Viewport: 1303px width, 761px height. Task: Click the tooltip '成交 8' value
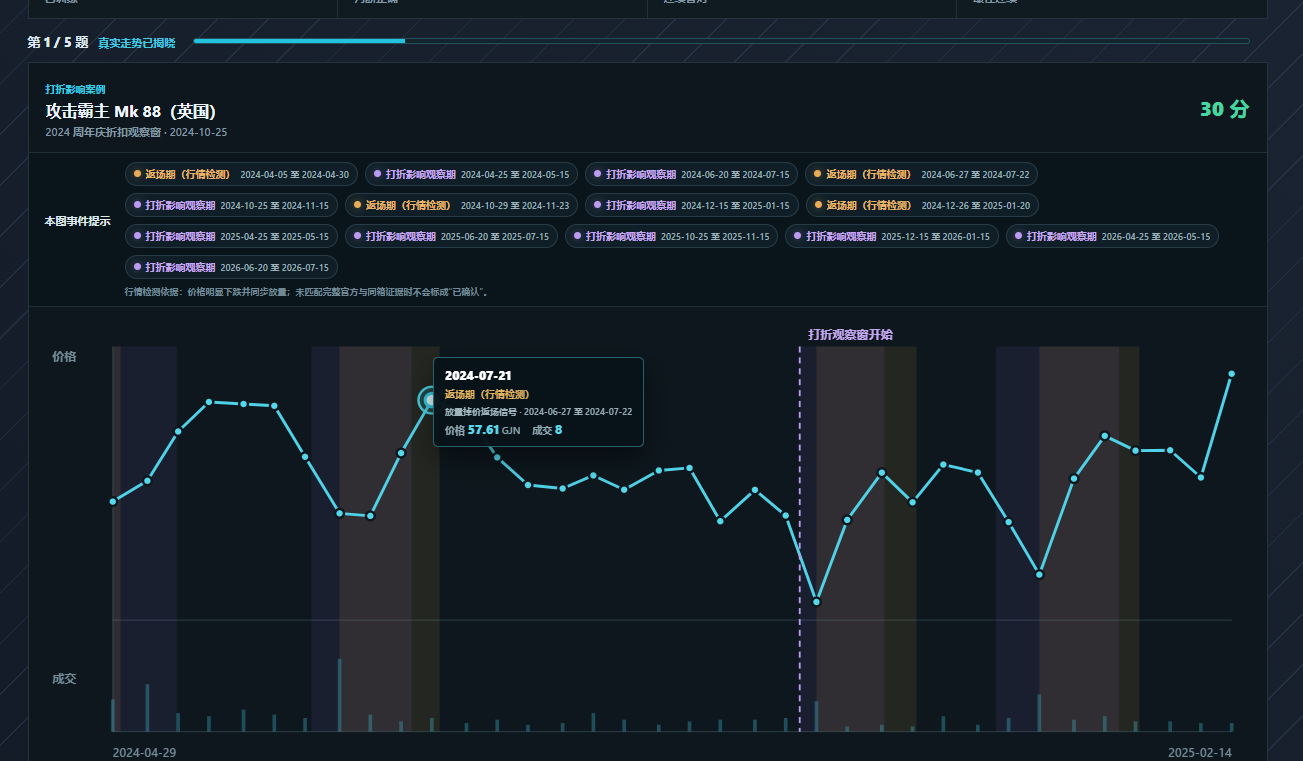(x=547, y=430)
